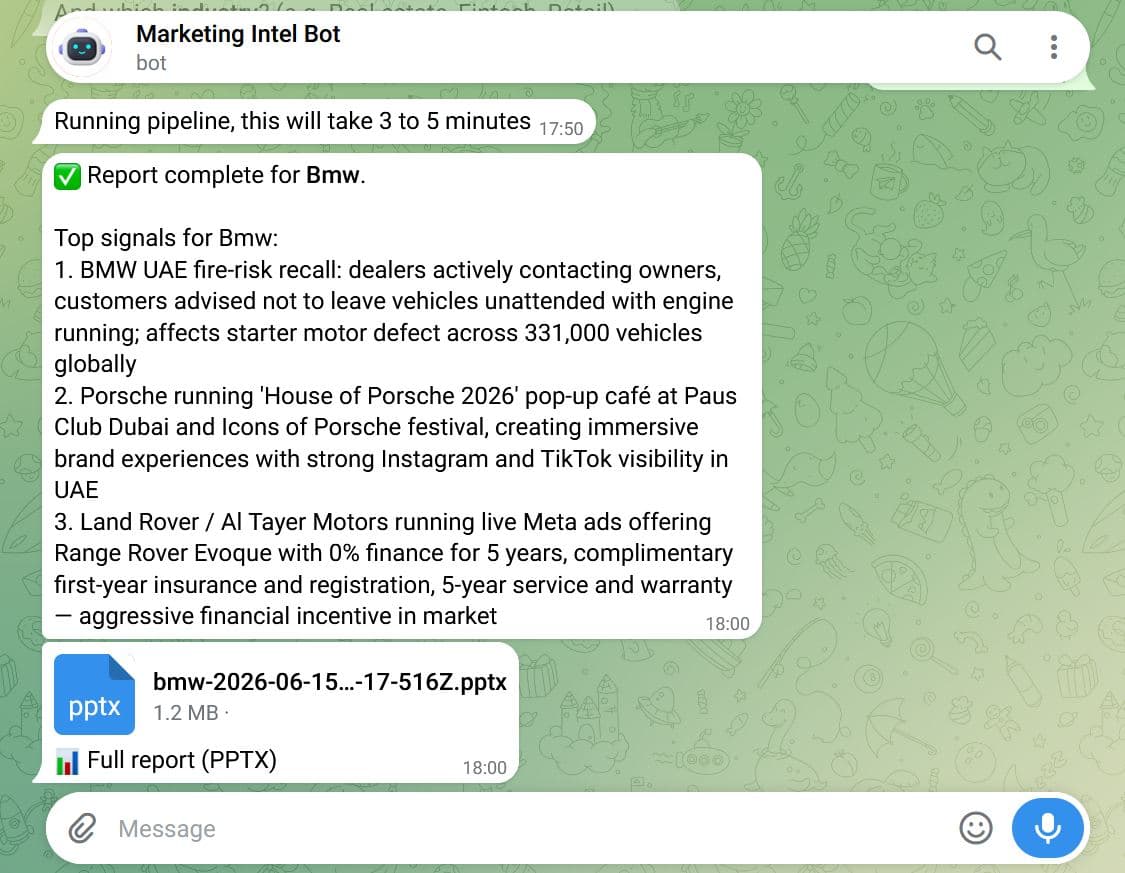Screen dimensions: 1125x873
Task: Click the paperclip attach file icon
Action: tap(83, 829)
